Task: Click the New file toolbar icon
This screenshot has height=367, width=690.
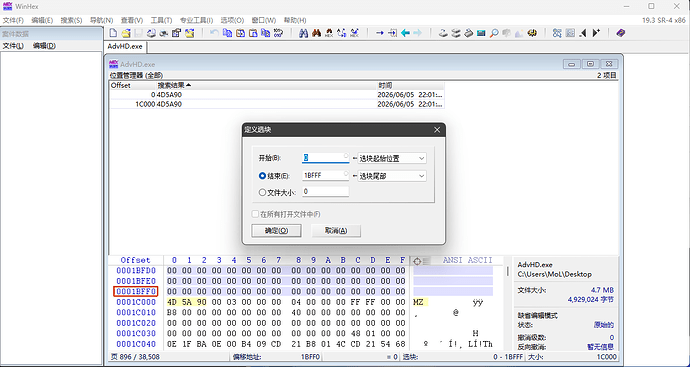Action: tap(114, 33)
